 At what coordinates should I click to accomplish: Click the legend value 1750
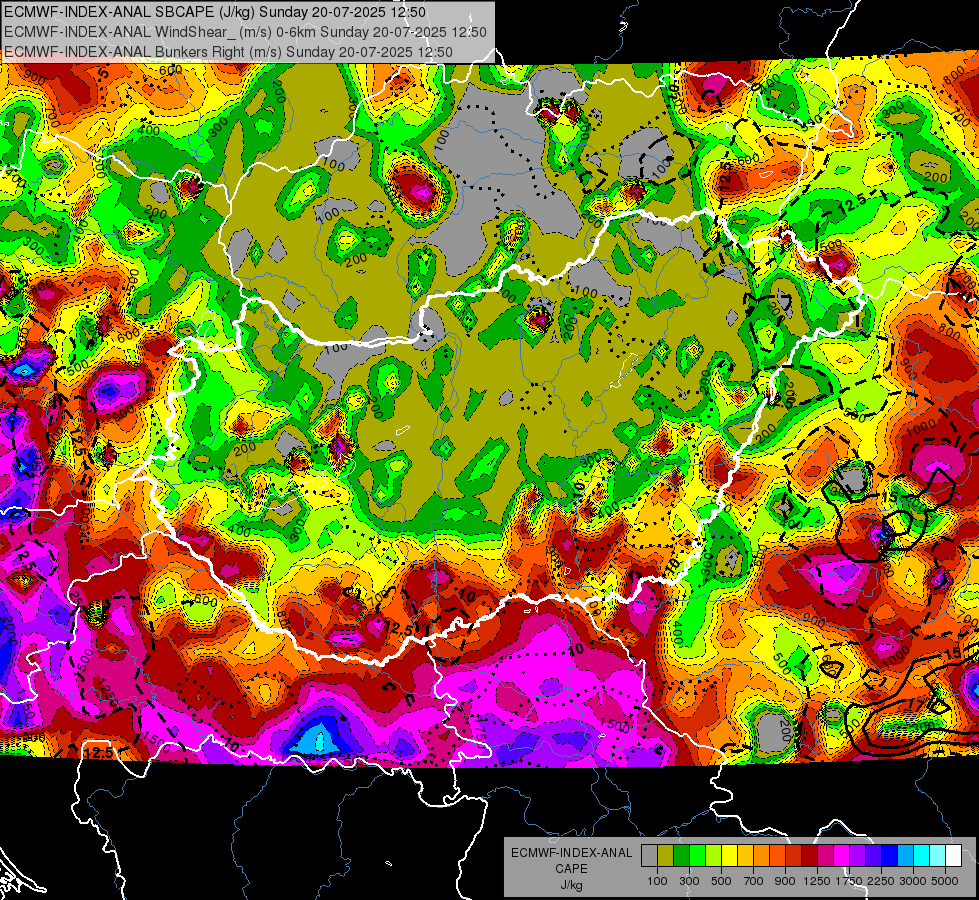point(850,881)
